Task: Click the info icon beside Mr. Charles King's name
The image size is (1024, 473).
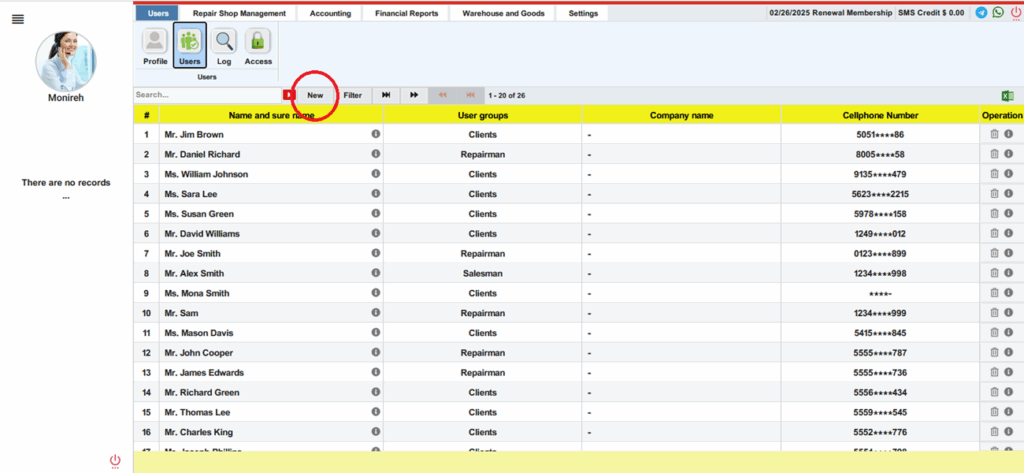Action: pyautogui.click(x=376, y=432)
